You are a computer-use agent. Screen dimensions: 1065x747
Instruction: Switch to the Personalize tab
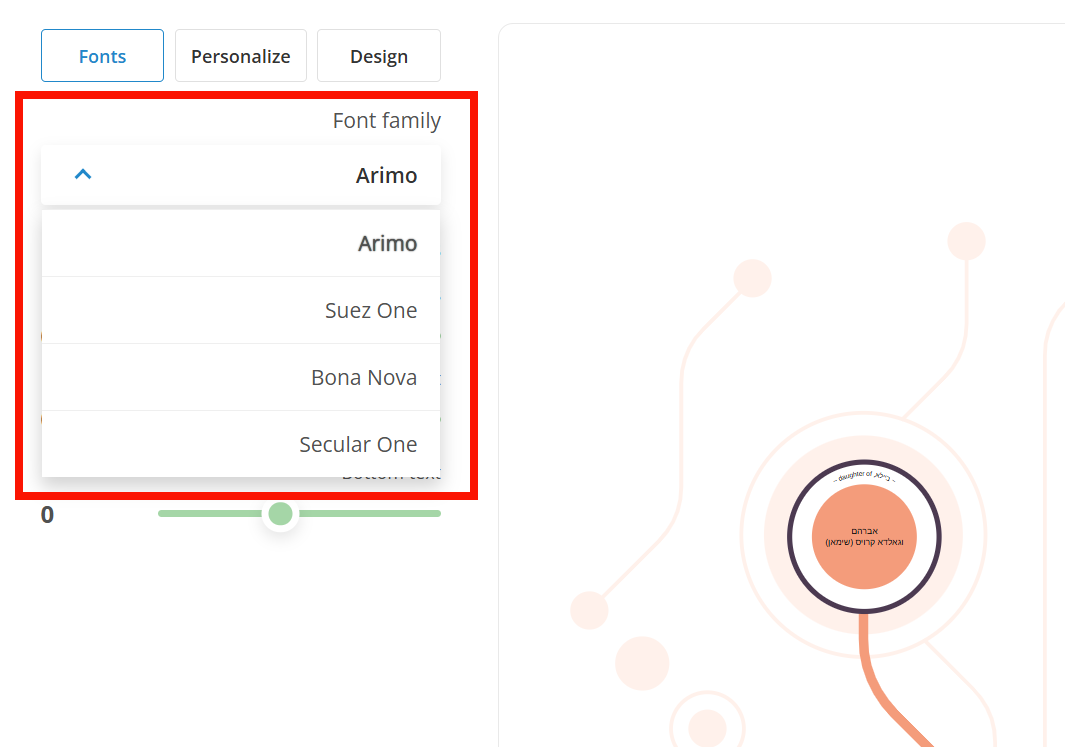click(240, 56)
